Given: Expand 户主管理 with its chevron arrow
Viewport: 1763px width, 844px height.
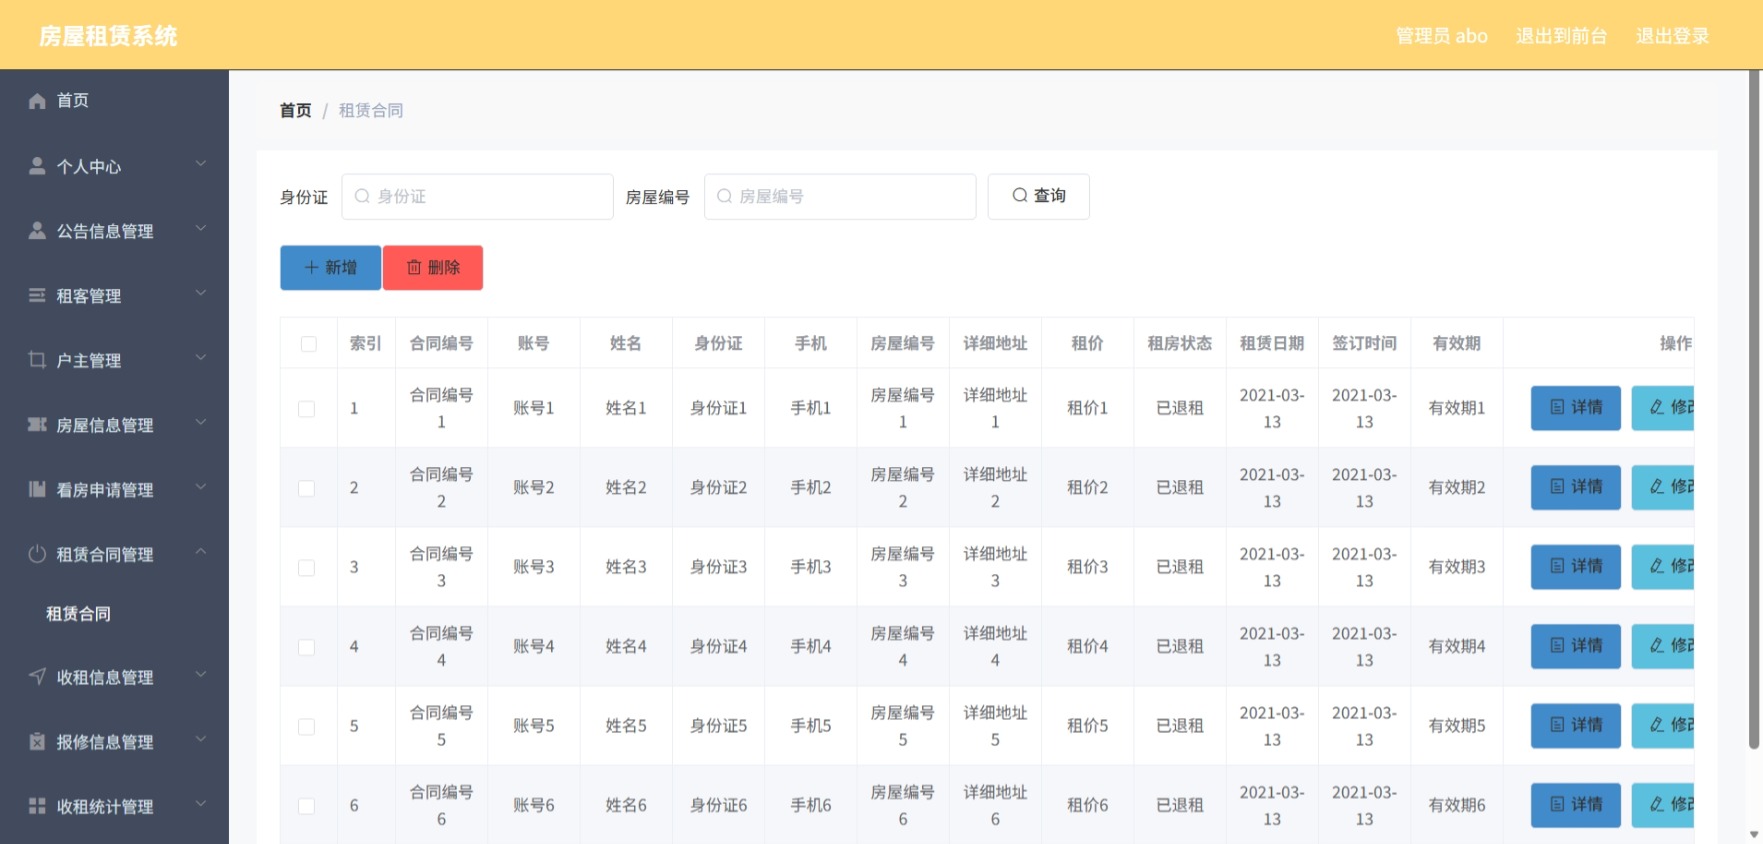Looking at the screenshot, I should click(x=201, y=358).
